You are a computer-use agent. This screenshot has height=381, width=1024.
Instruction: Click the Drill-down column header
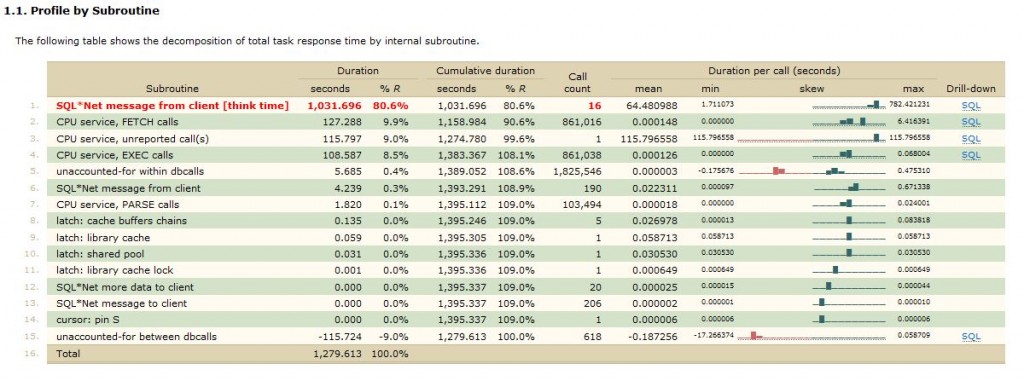tap(970, 88)
